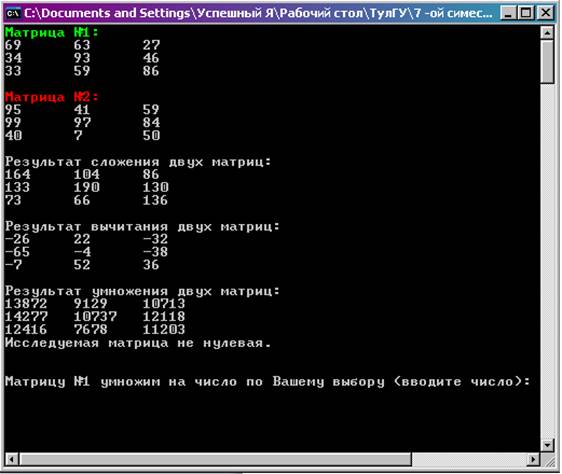Click the horizontal scrollbar thumb
Image resolution: width=562 pixels, height=474 pixels.
coord(215,459)
